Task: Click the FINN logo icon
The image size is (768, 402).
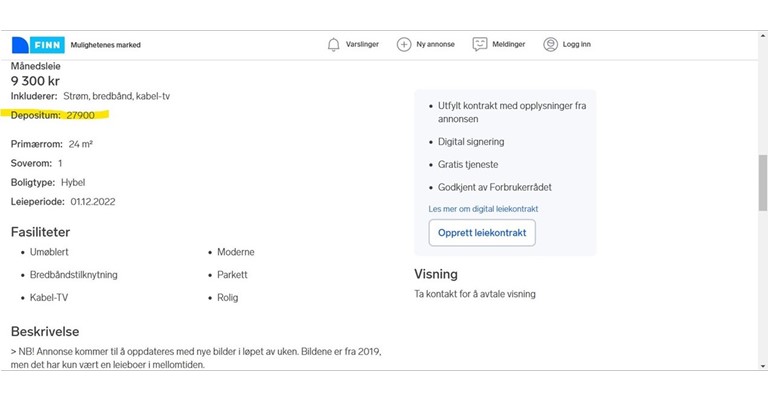Action: pos(38,45)
